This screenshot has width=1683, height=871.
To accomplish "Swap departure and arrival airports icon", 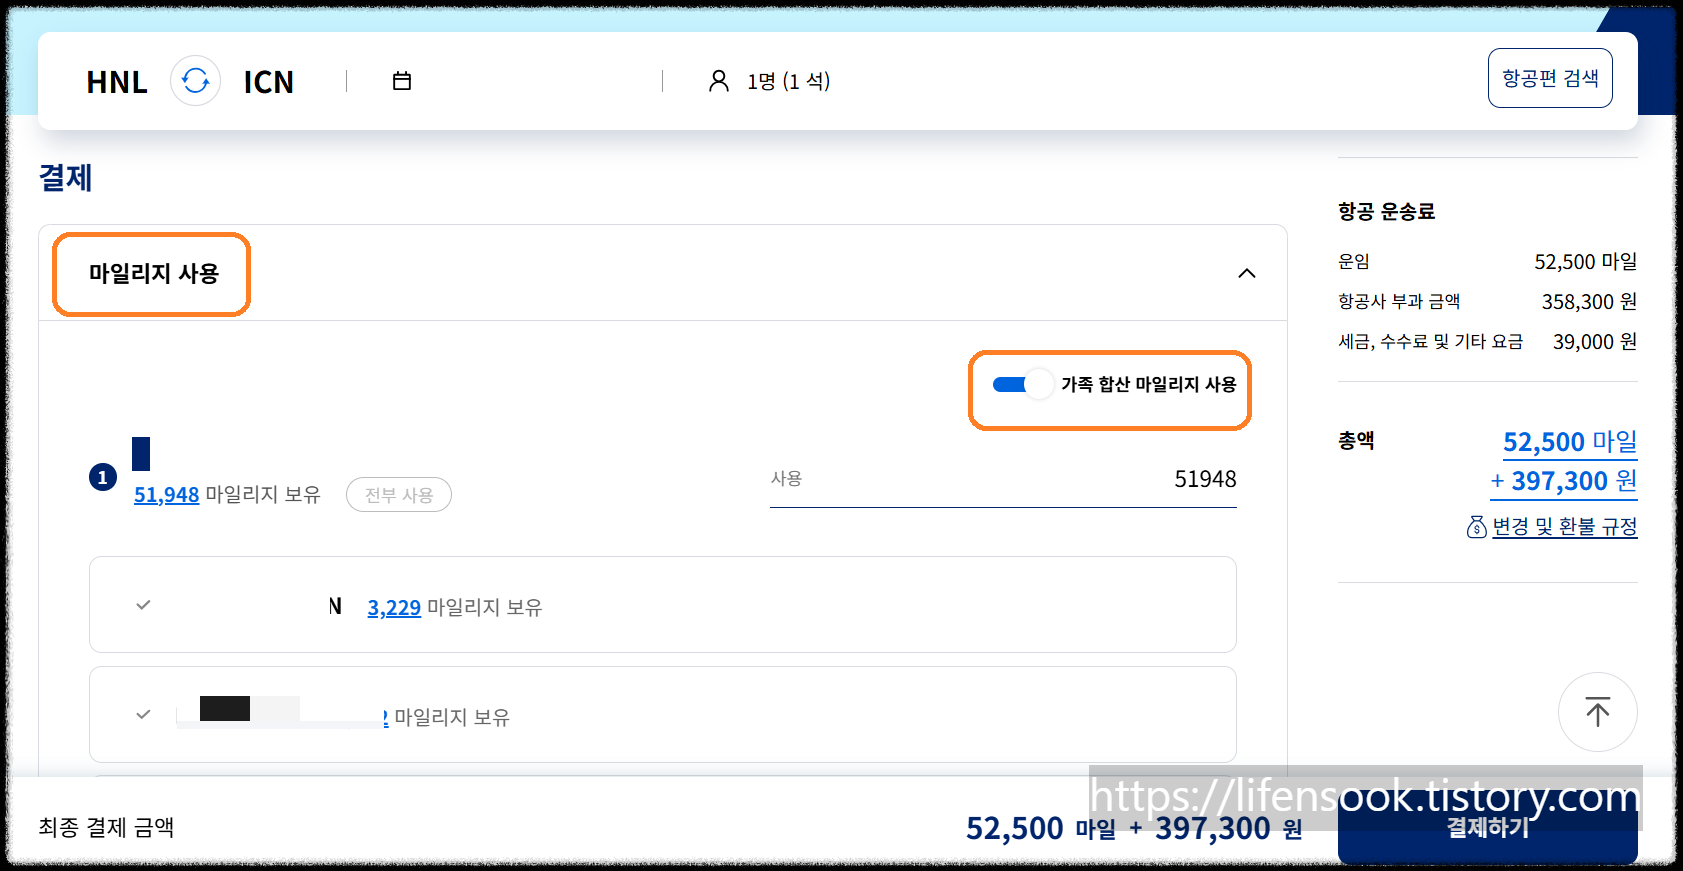I will pyautogui.click(x=195, y=81).
